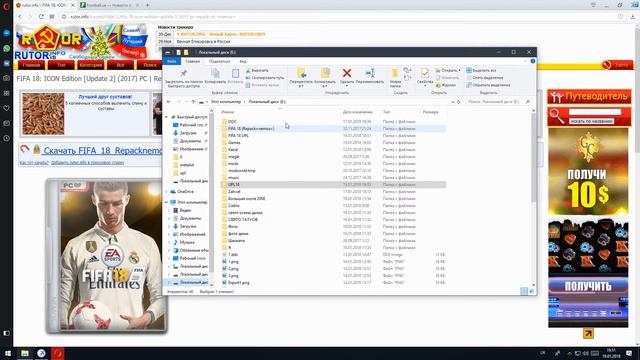The height and width of the screenshot is (360, 640).
Task: Pin folder to Quick access in ribbon
Action: (x=184, y=78)
